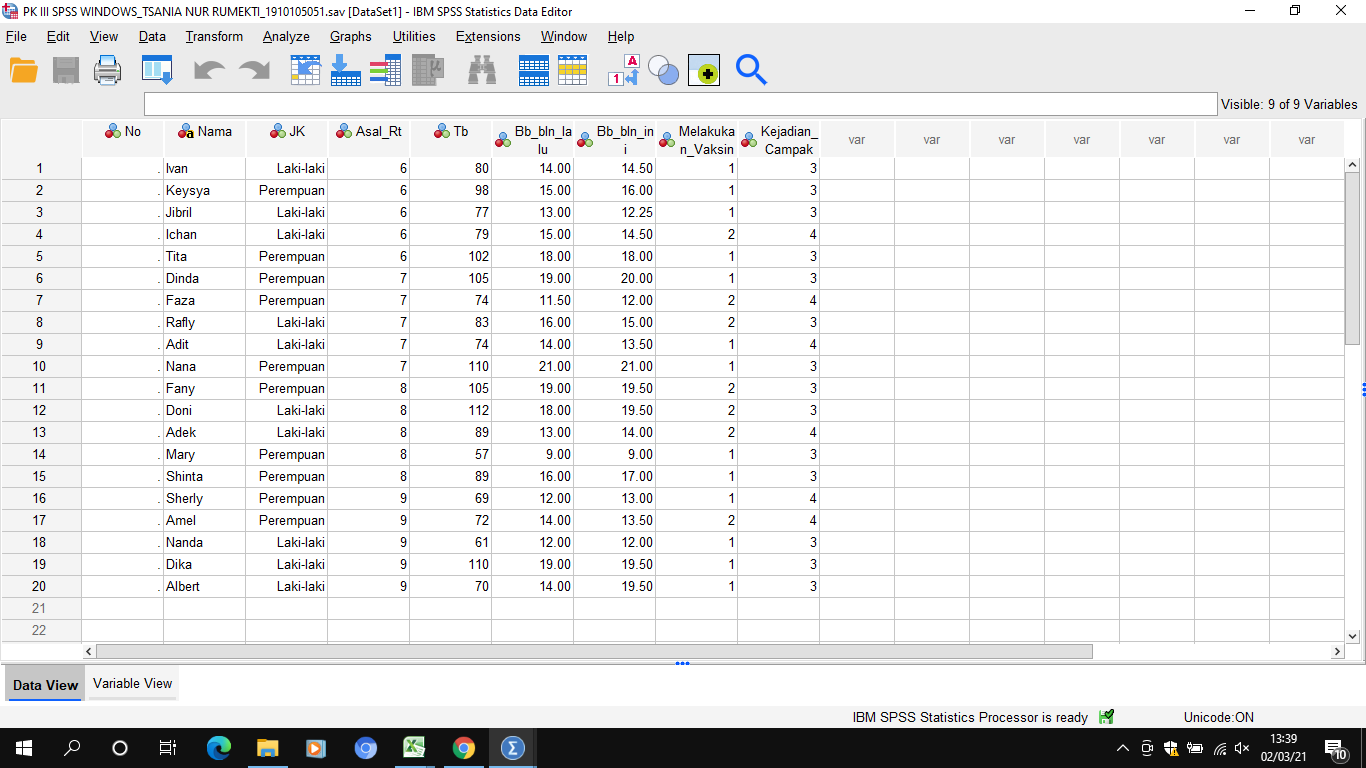Viewport: 1366px width, 768px height.
Task: Select the Kejadian_Campak column header
Action: tap(779, 139)
